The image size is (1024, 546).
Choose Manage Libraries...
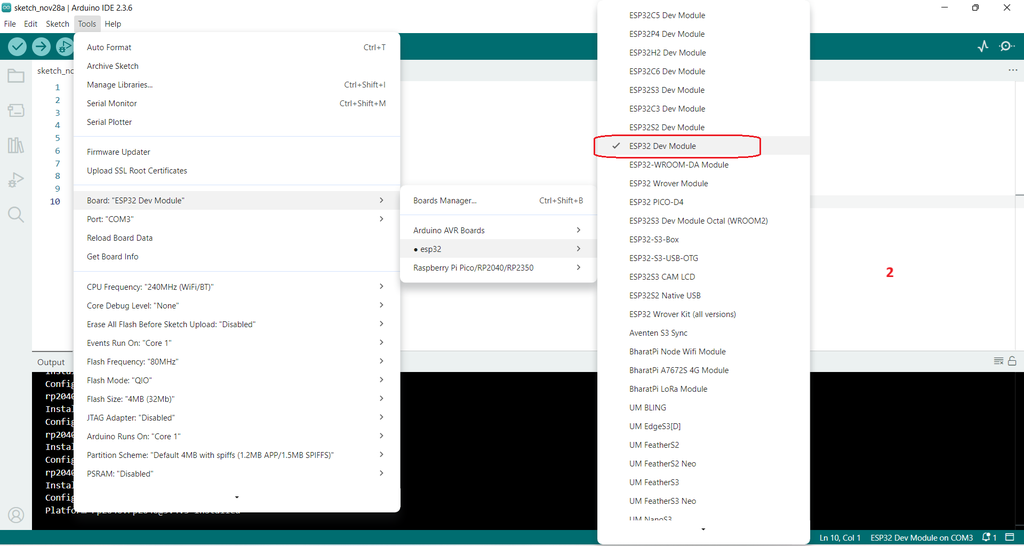point(236,85)
